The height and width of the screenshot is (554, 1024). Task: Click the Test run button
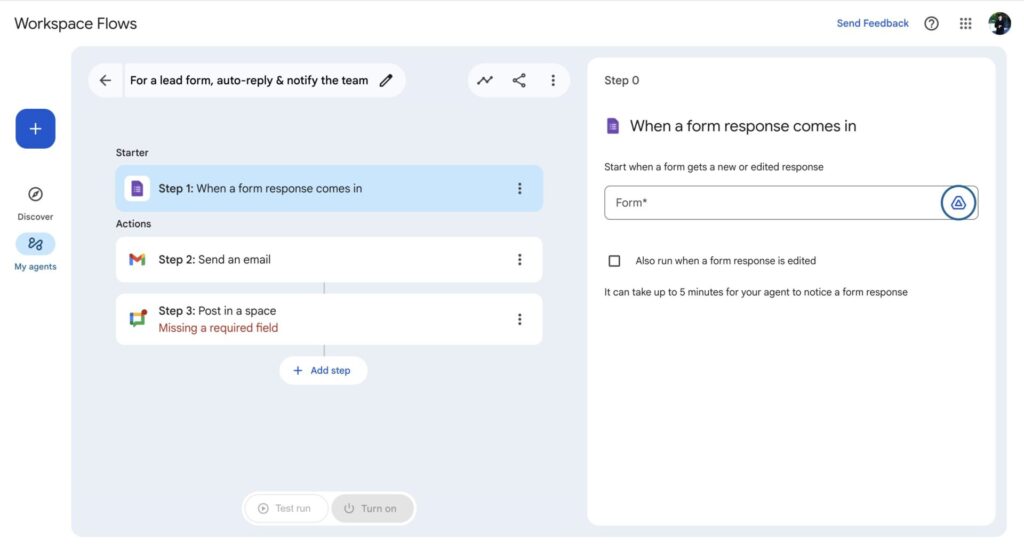[x=285, y=508]
